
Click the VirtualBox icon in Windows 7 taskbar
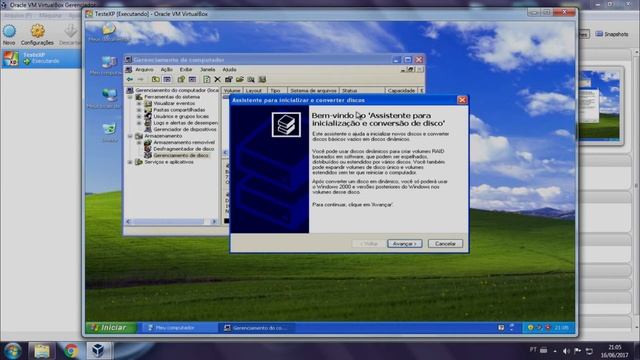point(98,351)
